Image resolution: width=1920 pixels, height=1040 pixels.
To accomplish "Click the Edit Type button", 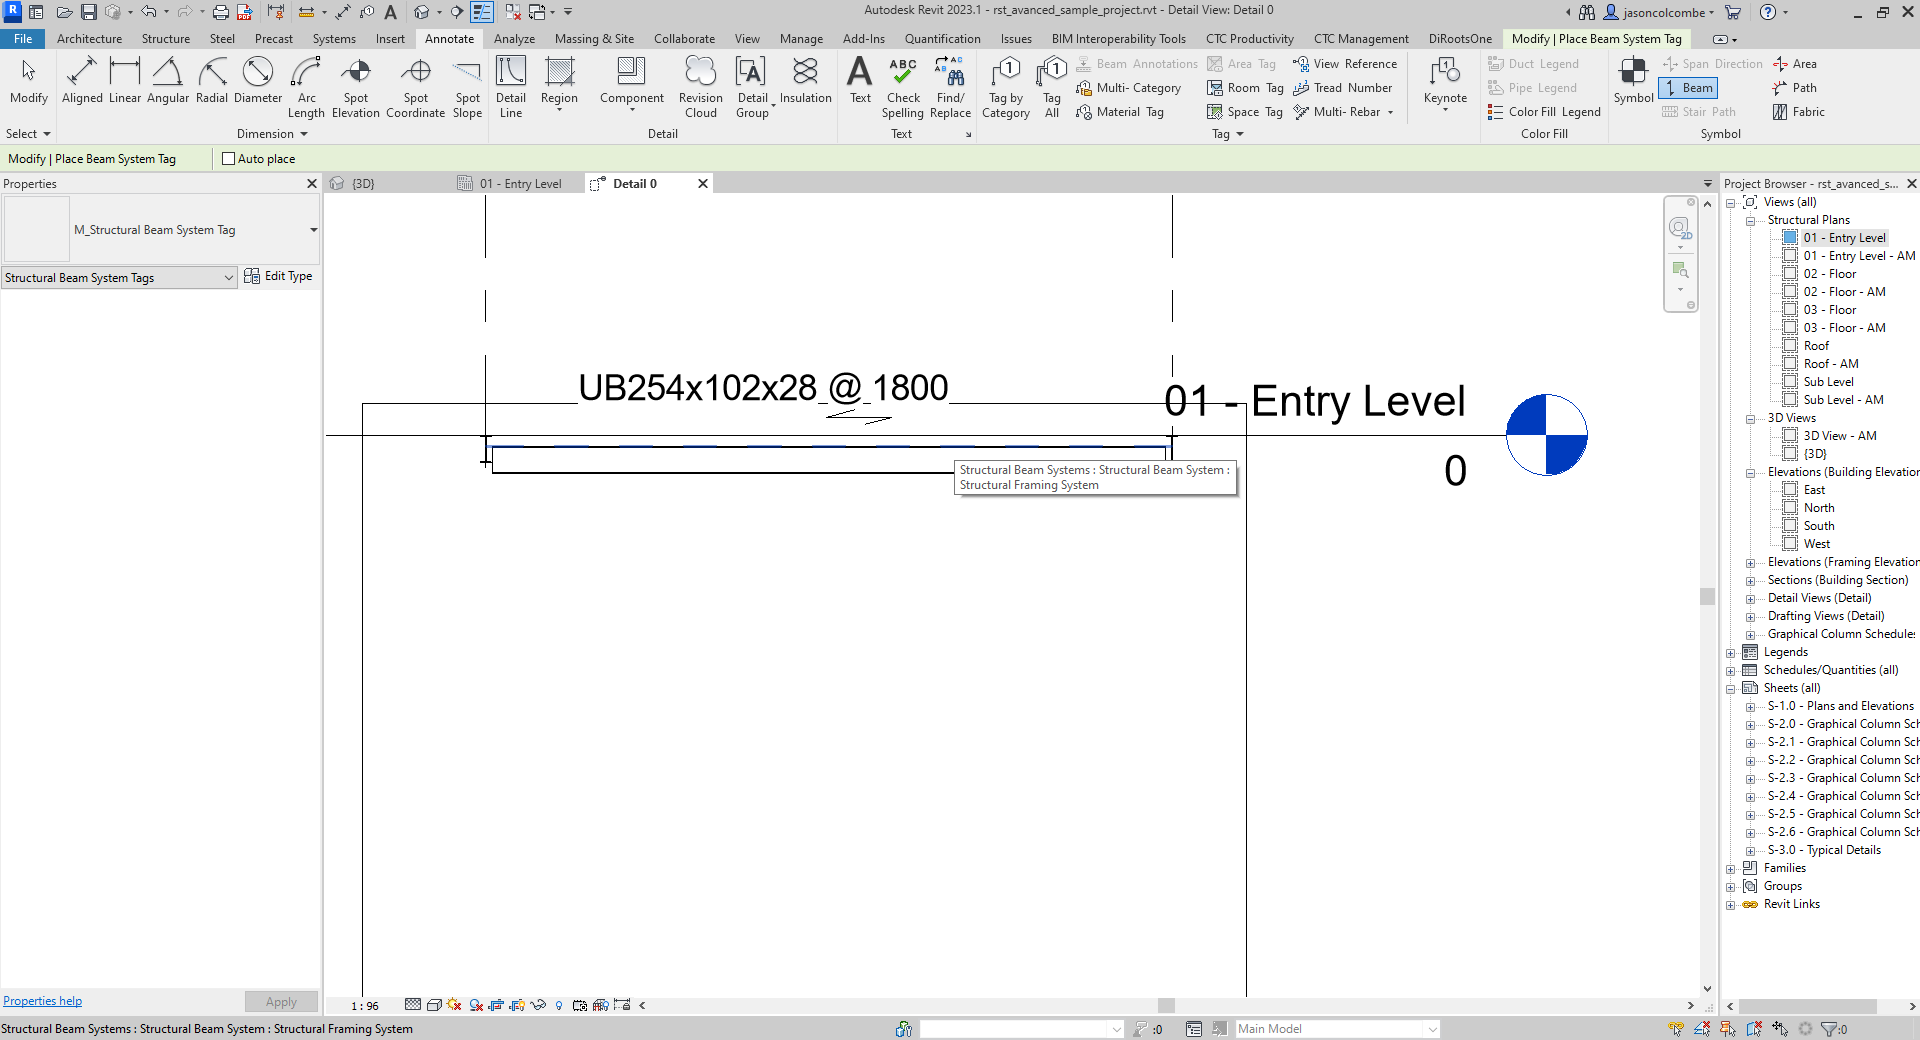I will click(279, 276).
